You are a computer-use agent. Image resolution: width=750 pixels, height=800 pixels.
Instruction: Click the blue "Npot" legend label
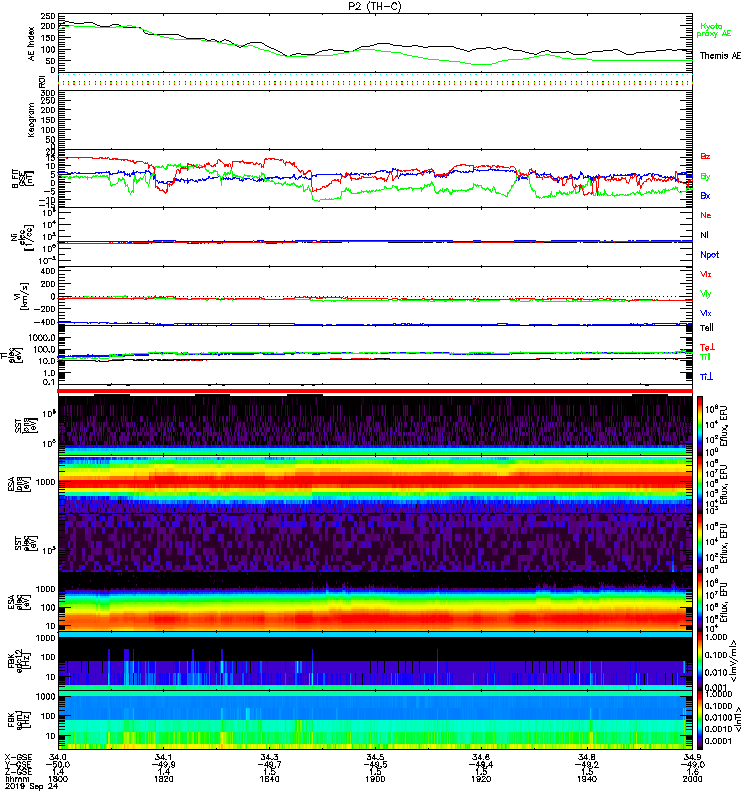click(709, 255)
